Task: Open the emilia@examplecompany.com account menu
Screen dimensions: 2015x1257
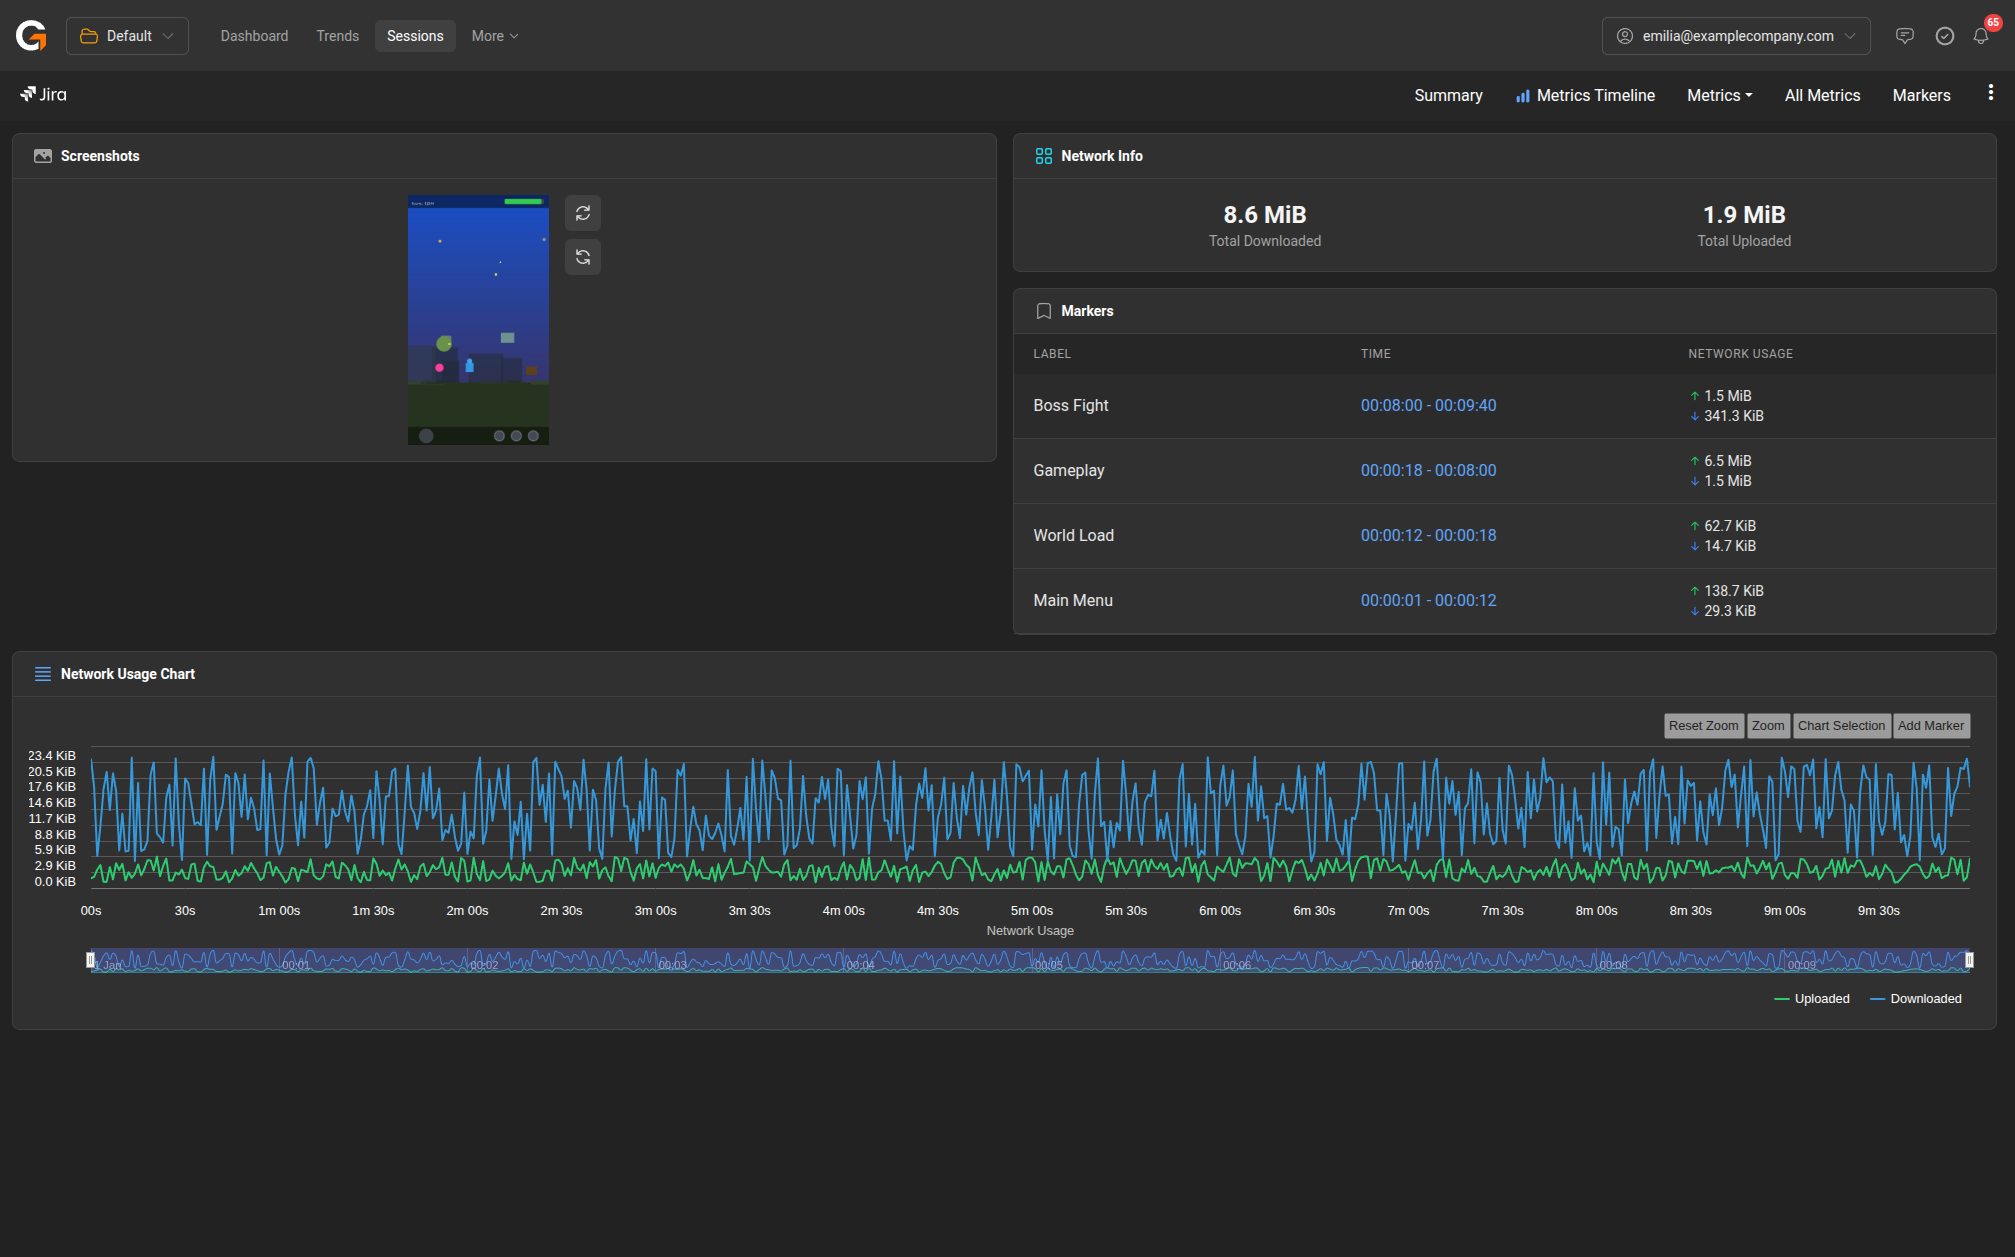Action: (1735, 36)
